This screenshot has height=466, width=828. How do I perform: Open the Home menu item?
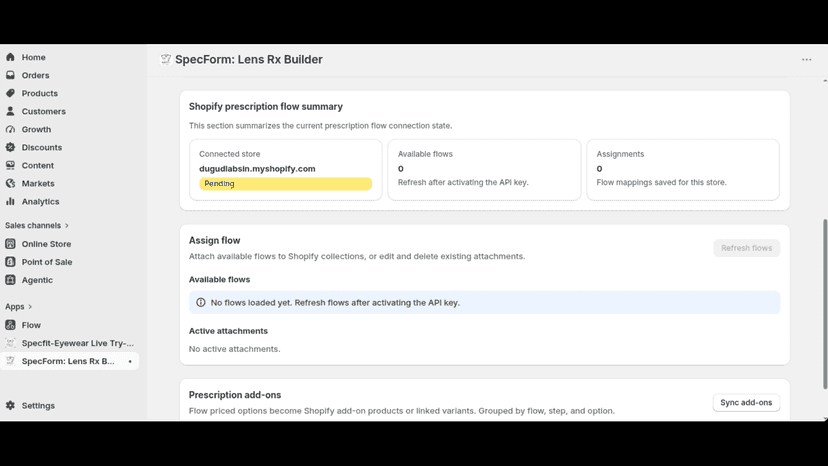(x=33, y=57)
